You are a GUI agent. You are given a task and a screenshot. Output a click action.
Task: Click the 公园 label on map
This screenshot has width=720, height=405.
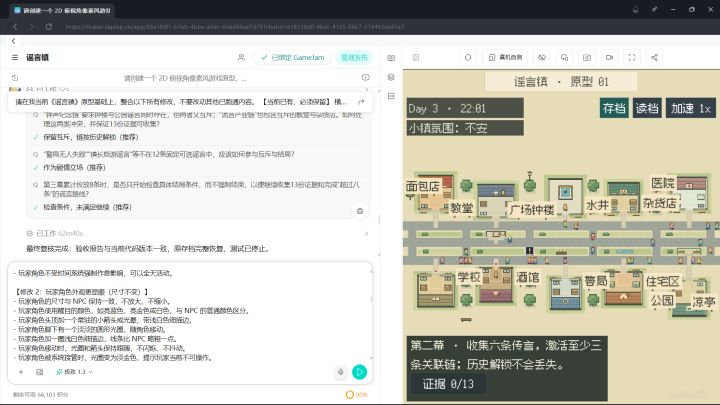[x=662, y=300]
